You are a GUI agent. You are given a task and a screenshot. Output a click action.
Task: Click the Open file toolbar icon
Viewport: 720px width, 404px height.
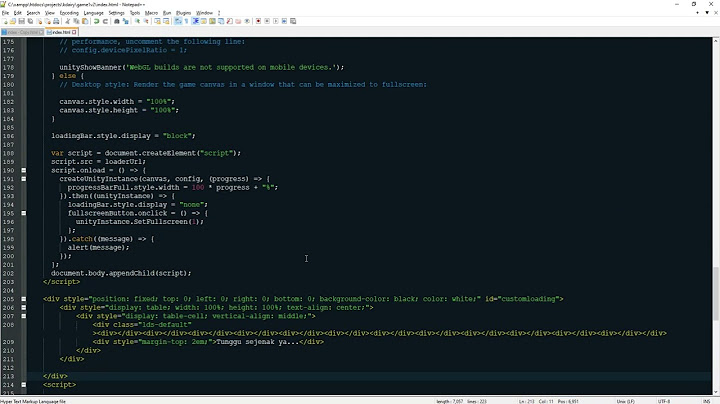click(x=13, y=21)
